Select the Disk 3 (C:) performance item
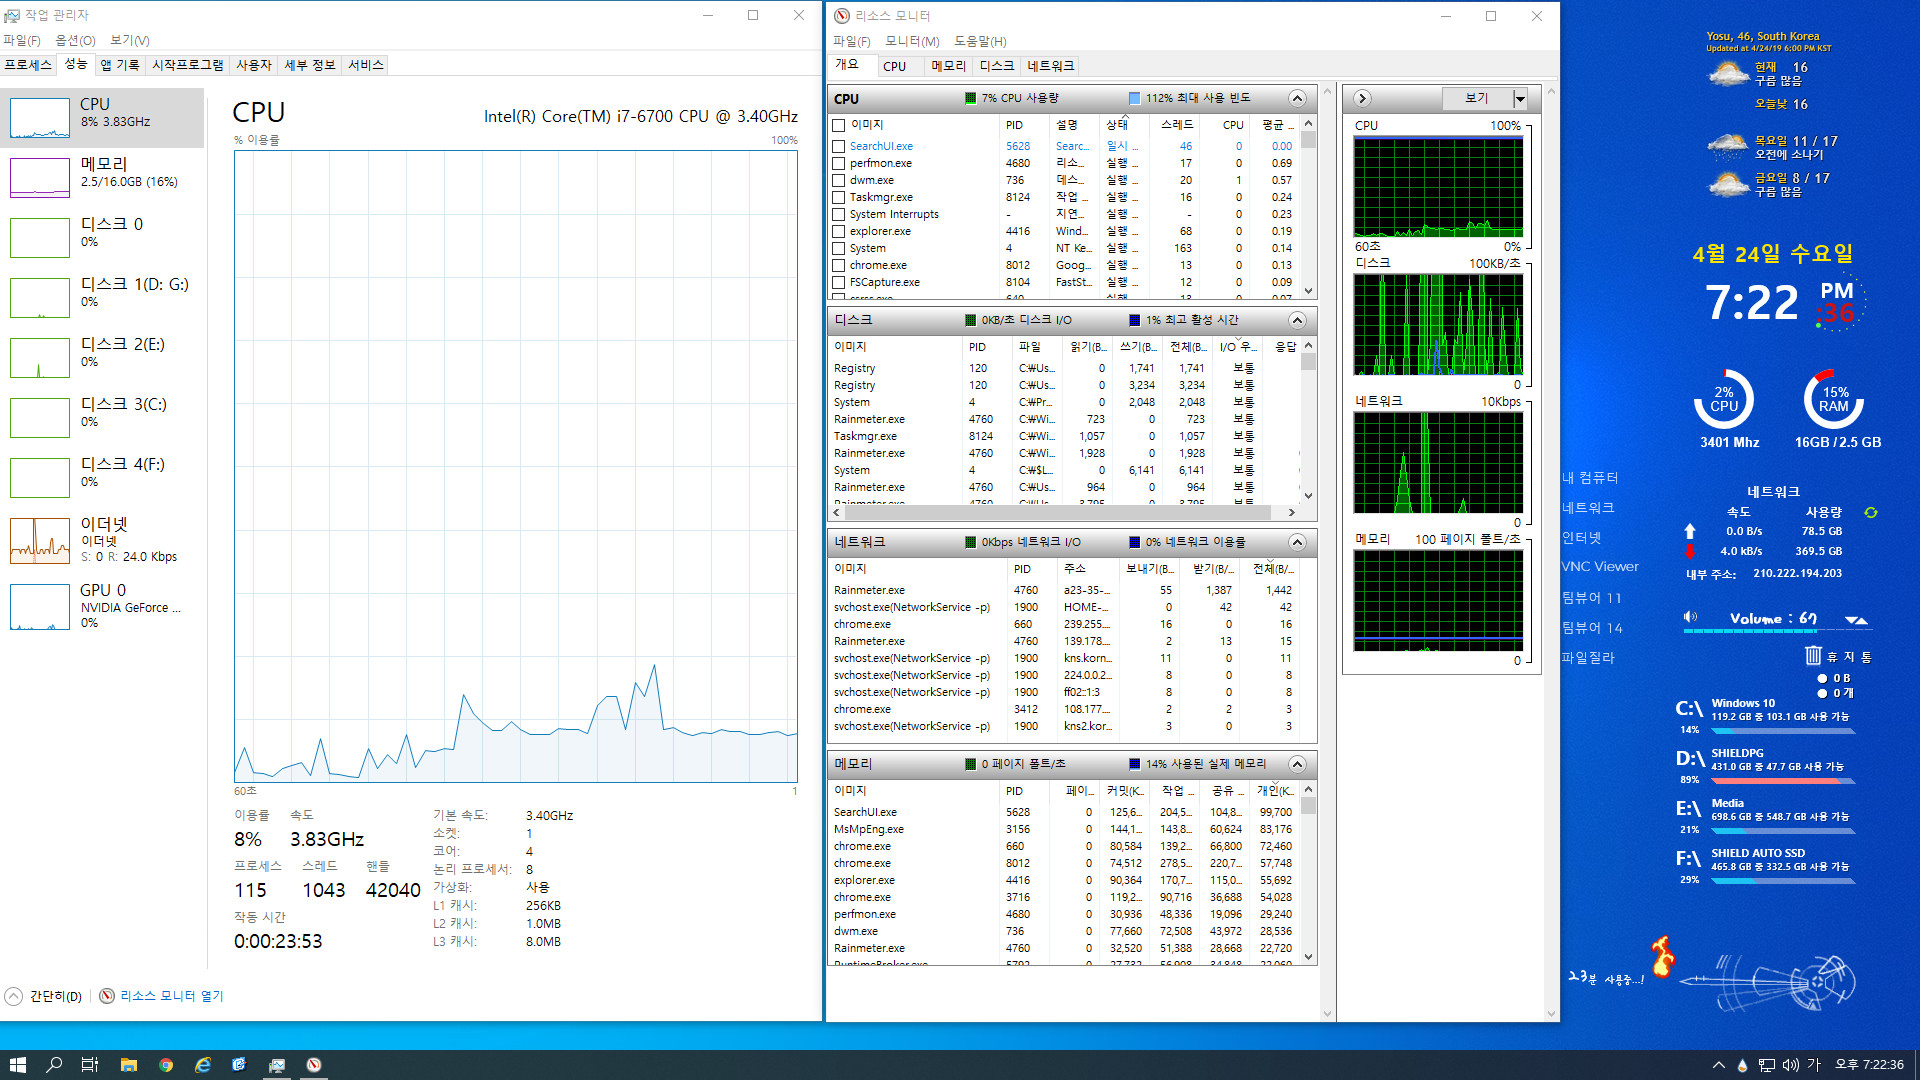Screen dimensions: 1920x1080 [102, 417]
